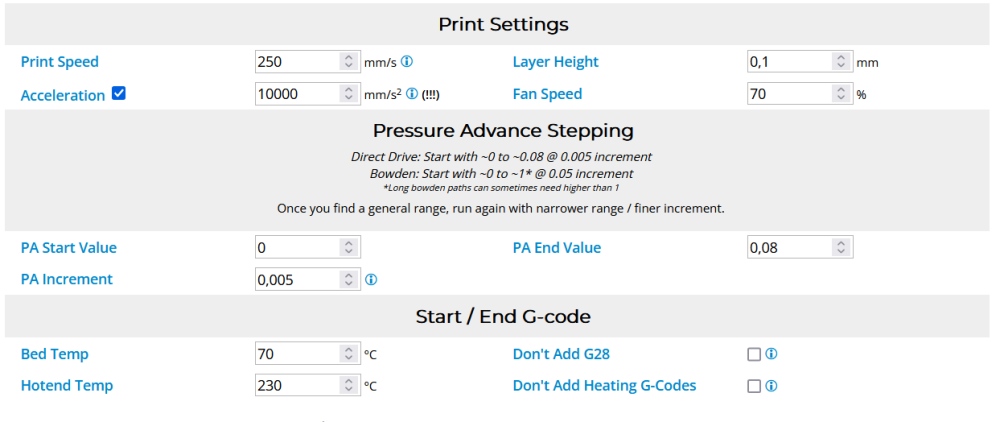Enable the Don't Add G28 checkbox
Viewport: 1000px width, 422px height.
coord(754,354)
